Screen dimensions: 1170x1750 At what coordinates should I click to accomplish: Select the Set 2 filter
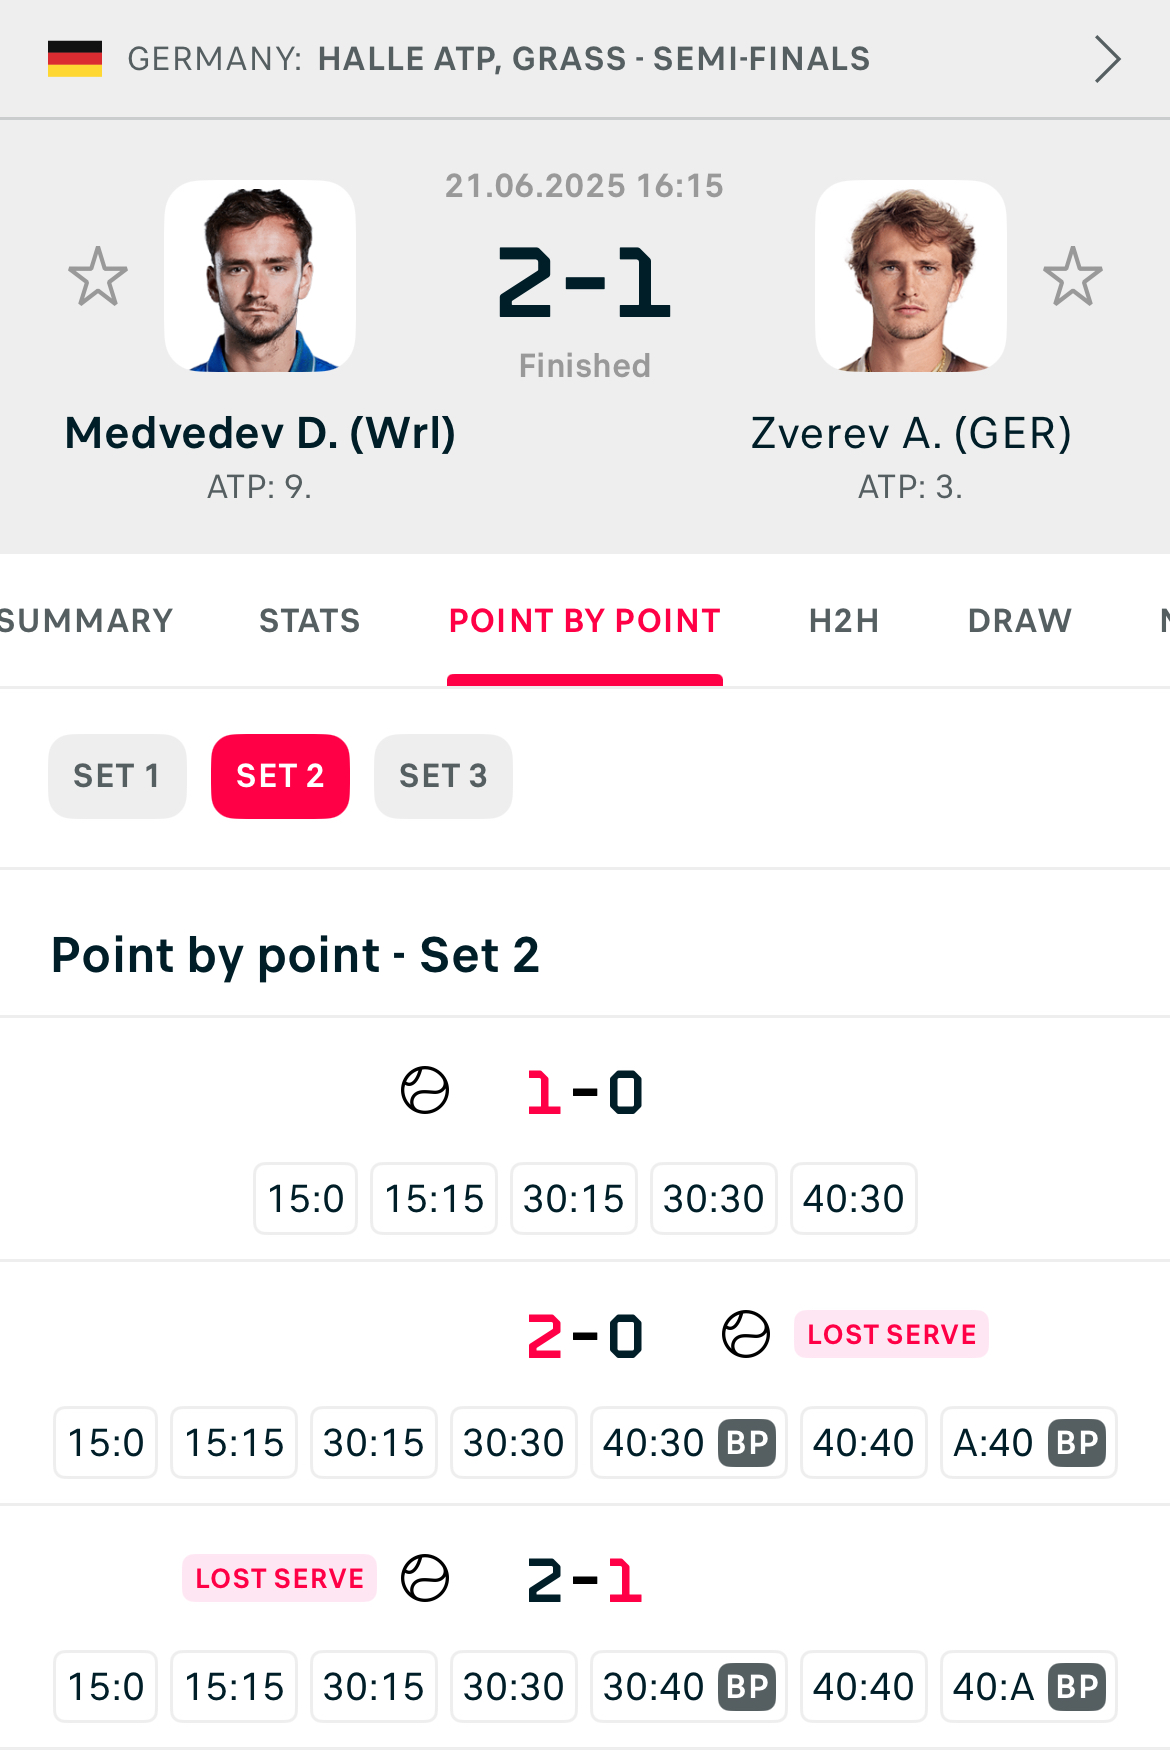(x=280, y=776)
